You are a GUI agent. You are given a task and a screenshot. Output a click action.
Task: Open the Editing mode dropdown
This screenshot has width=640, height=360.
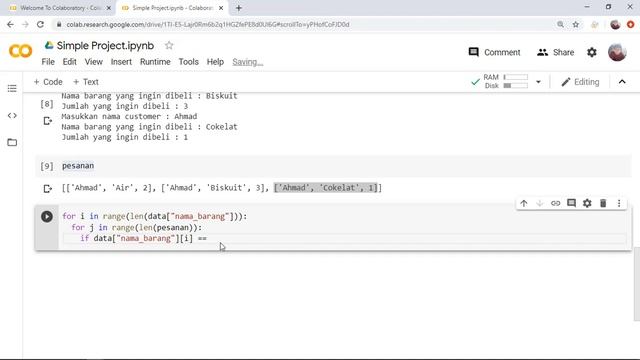[580, 82]
